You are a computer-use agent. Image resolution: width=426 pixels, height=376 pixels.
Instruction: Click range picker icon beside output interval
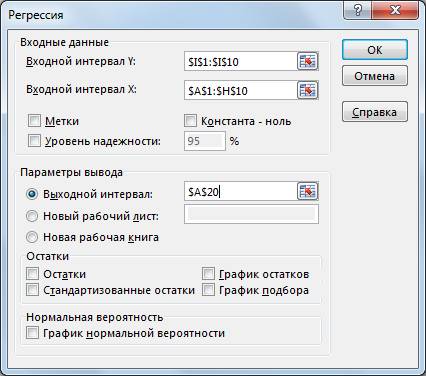click(307, 191)
